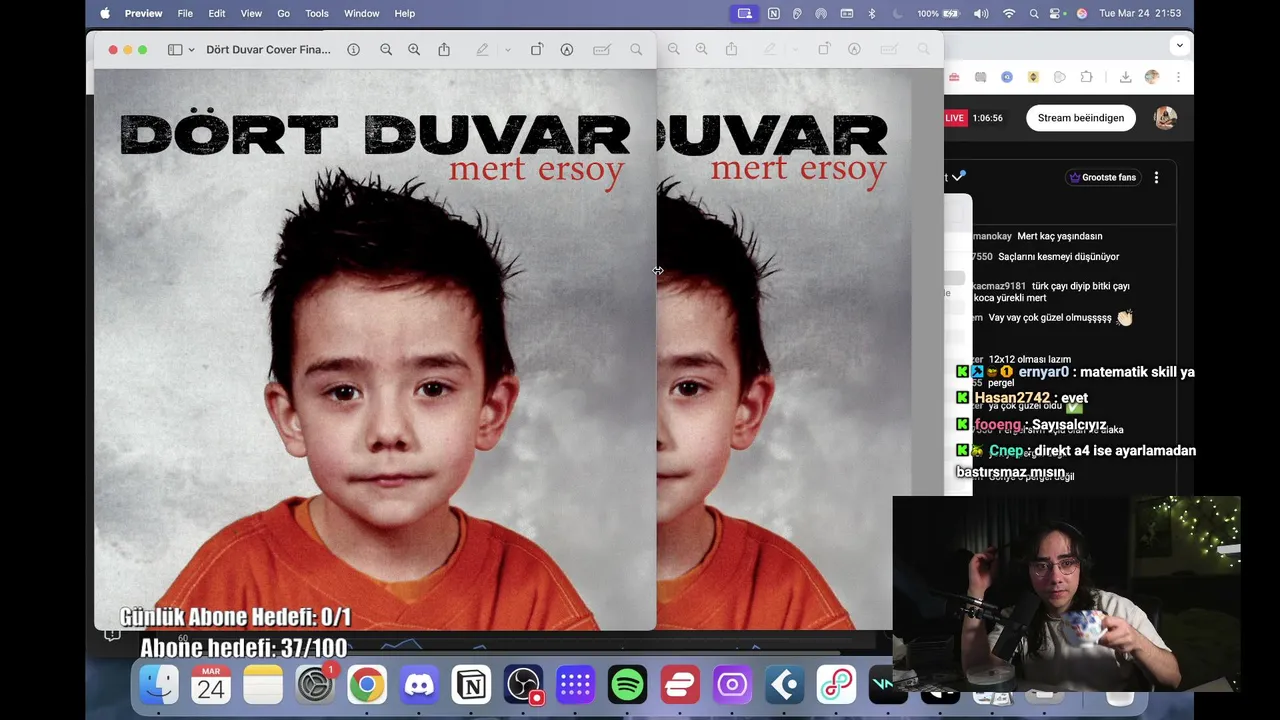Open Search in front Preview window

pos(636,49)
